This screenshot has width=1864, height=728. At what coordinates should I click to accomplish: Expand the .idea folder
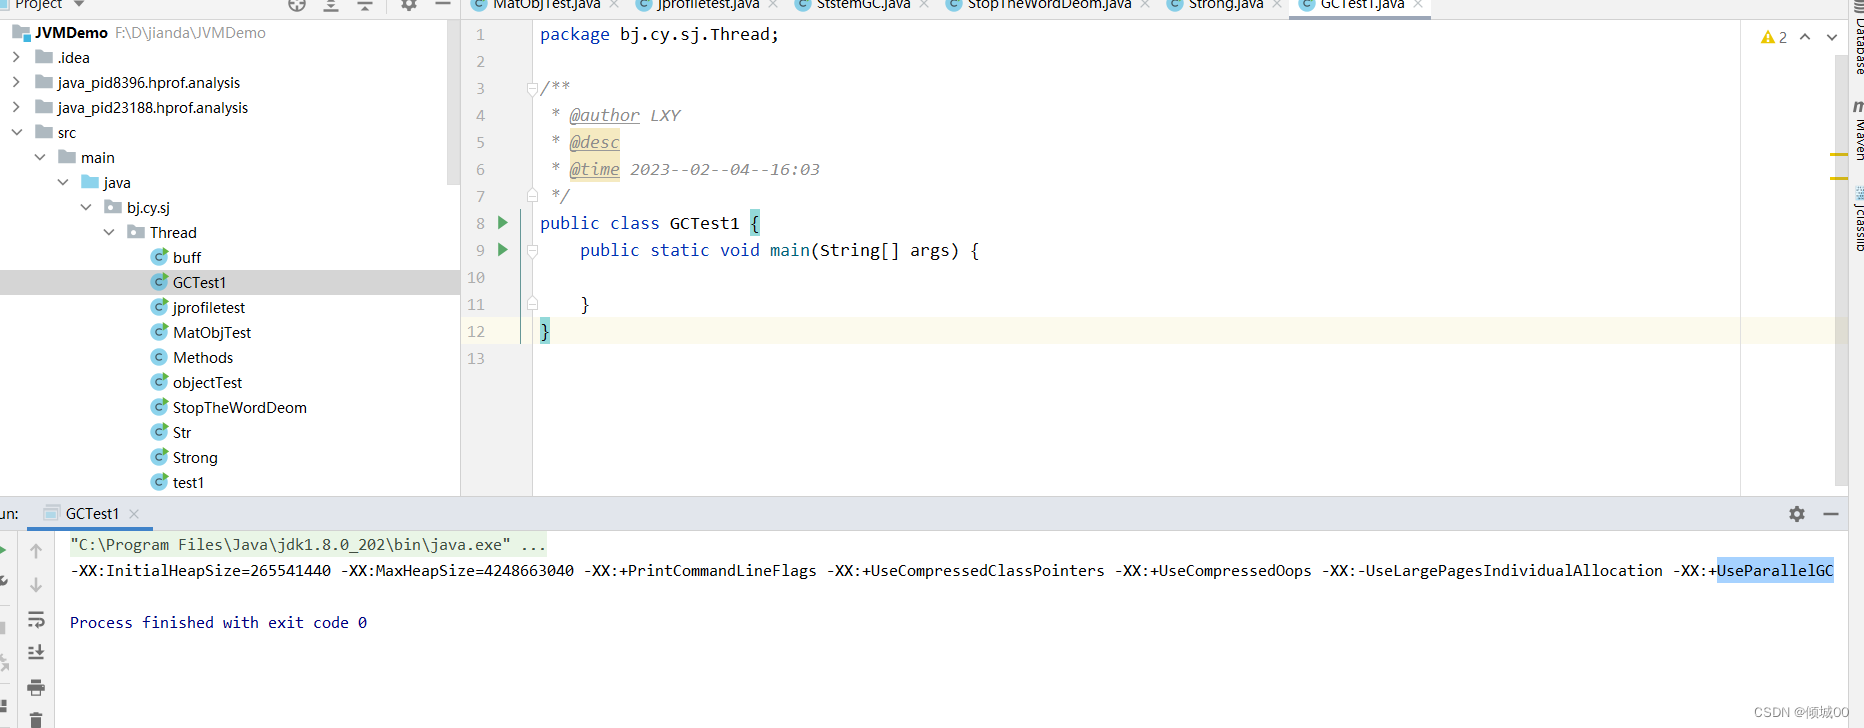tap(16, 57)
